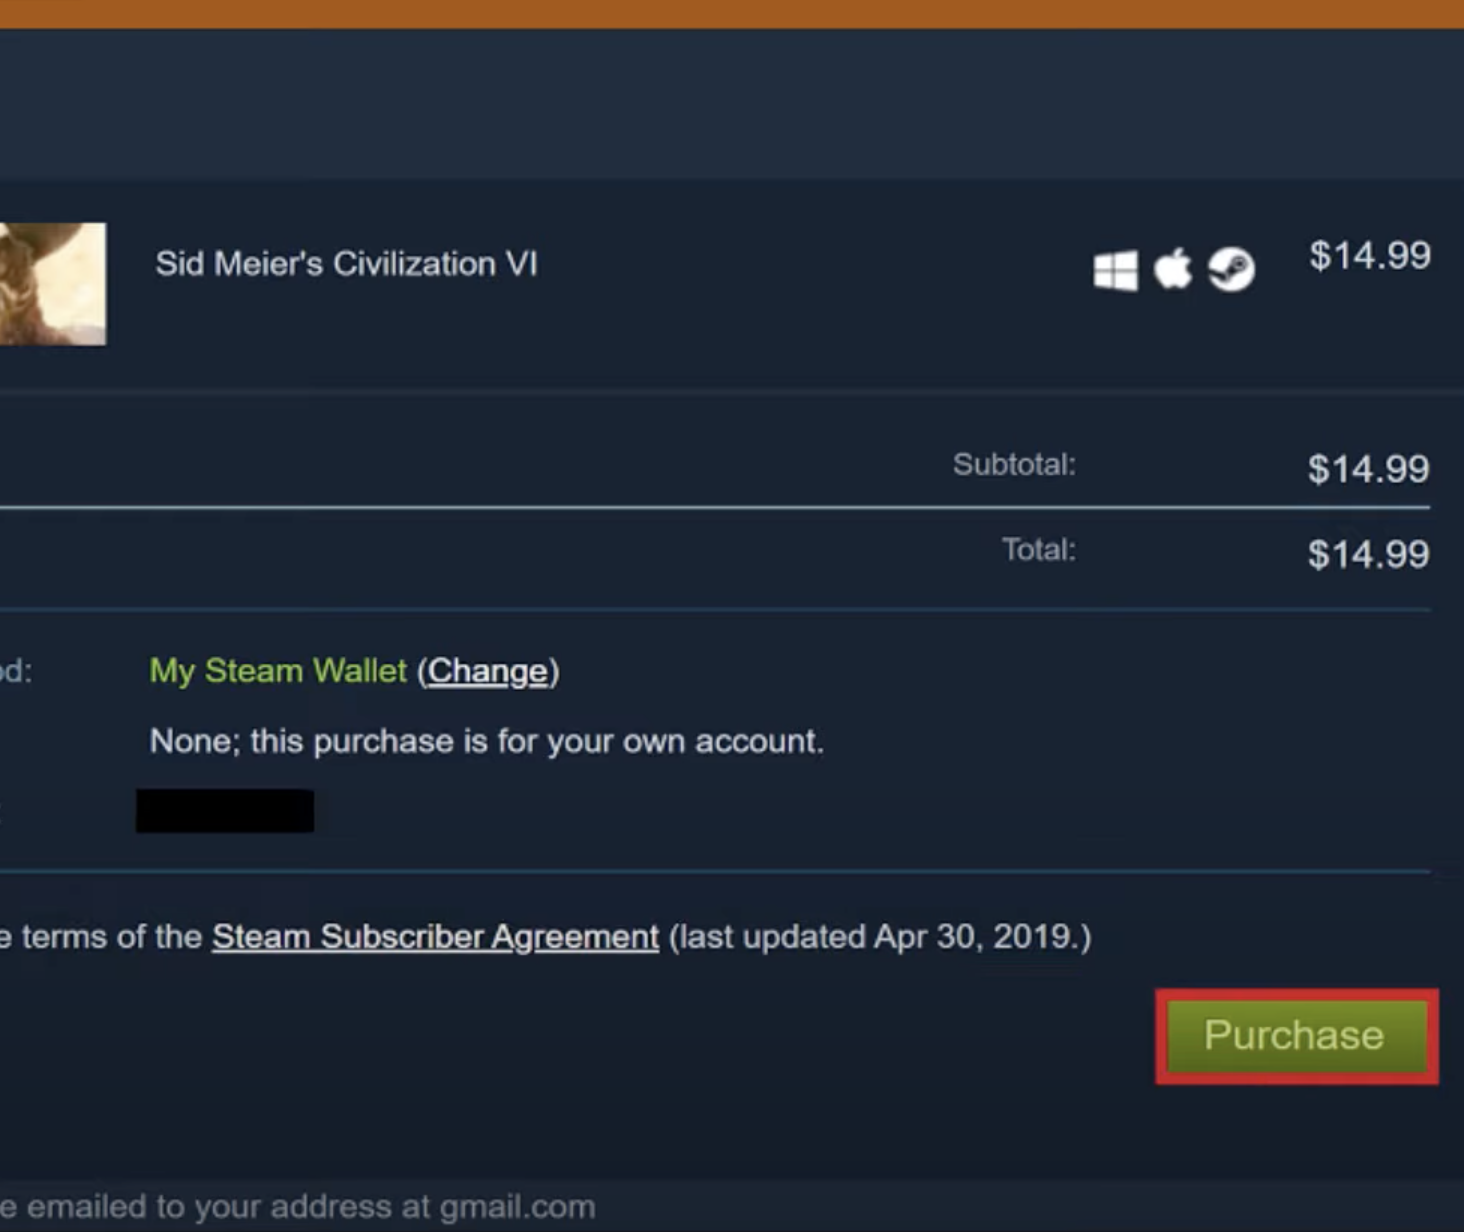
Task: Click the Apple platform icon
Action: [x=1174, y=266]
